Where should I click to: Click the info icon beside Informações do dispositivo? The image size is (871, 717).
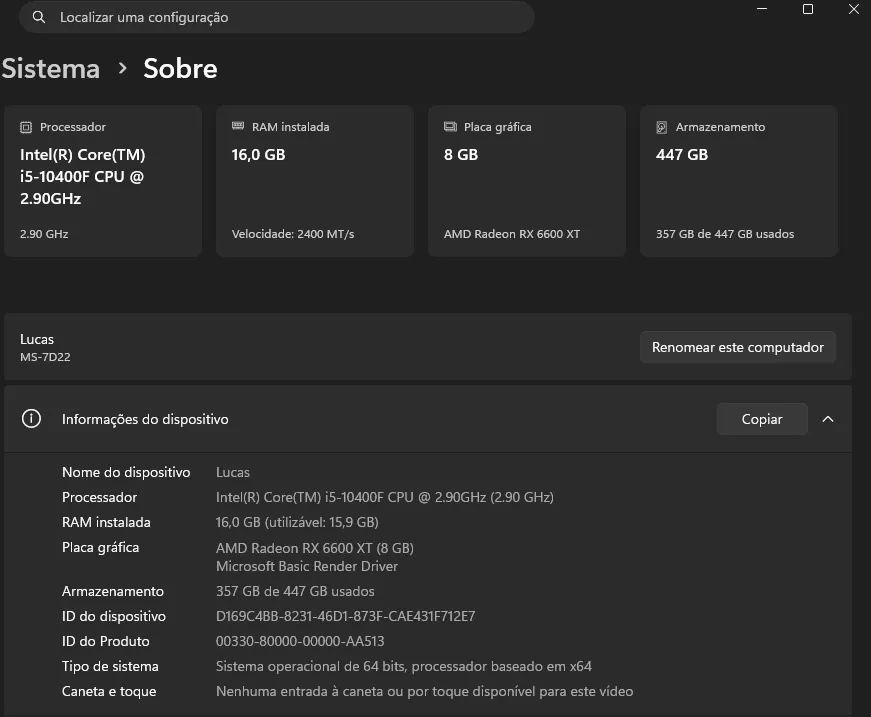[31, 419]
